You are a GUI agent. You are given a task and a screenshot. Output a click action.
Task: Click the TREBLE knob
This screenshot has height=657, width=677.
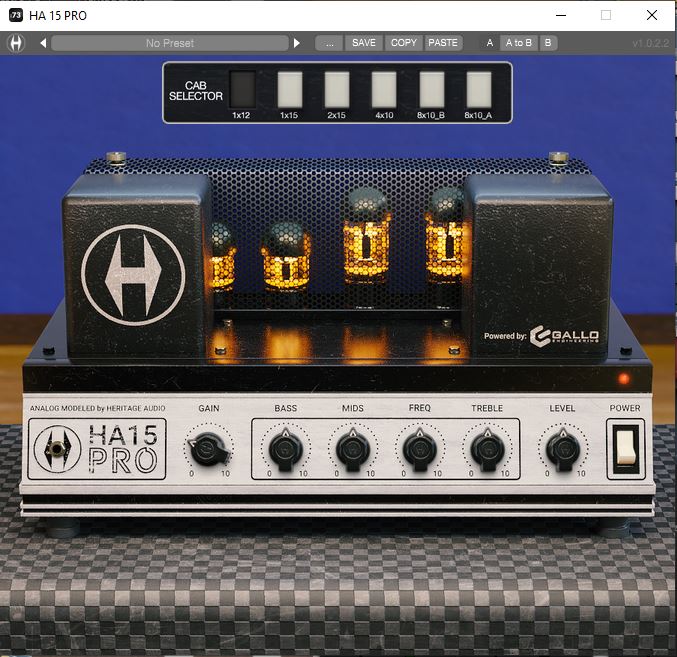(x=487, y=450)
